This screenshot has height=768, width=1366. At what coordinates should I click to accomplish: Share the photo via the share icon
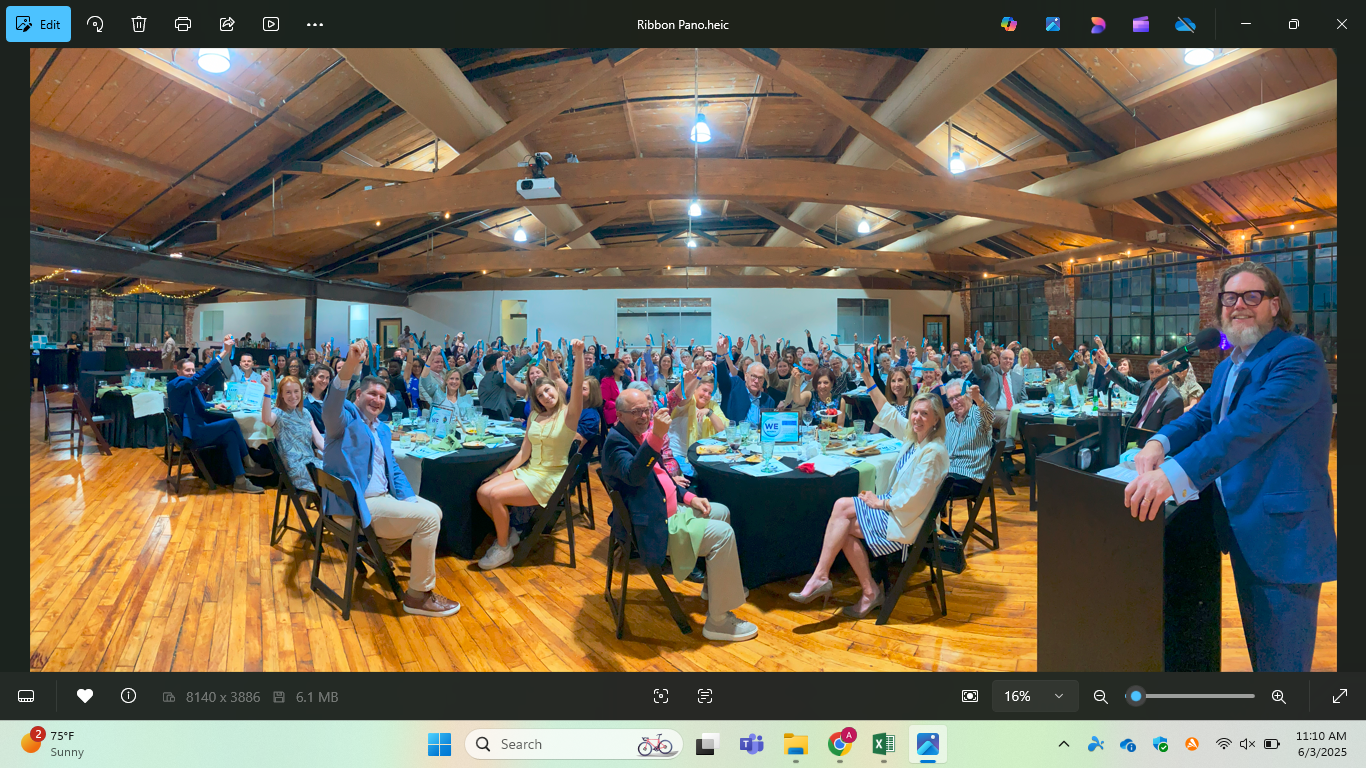point(227,24)
